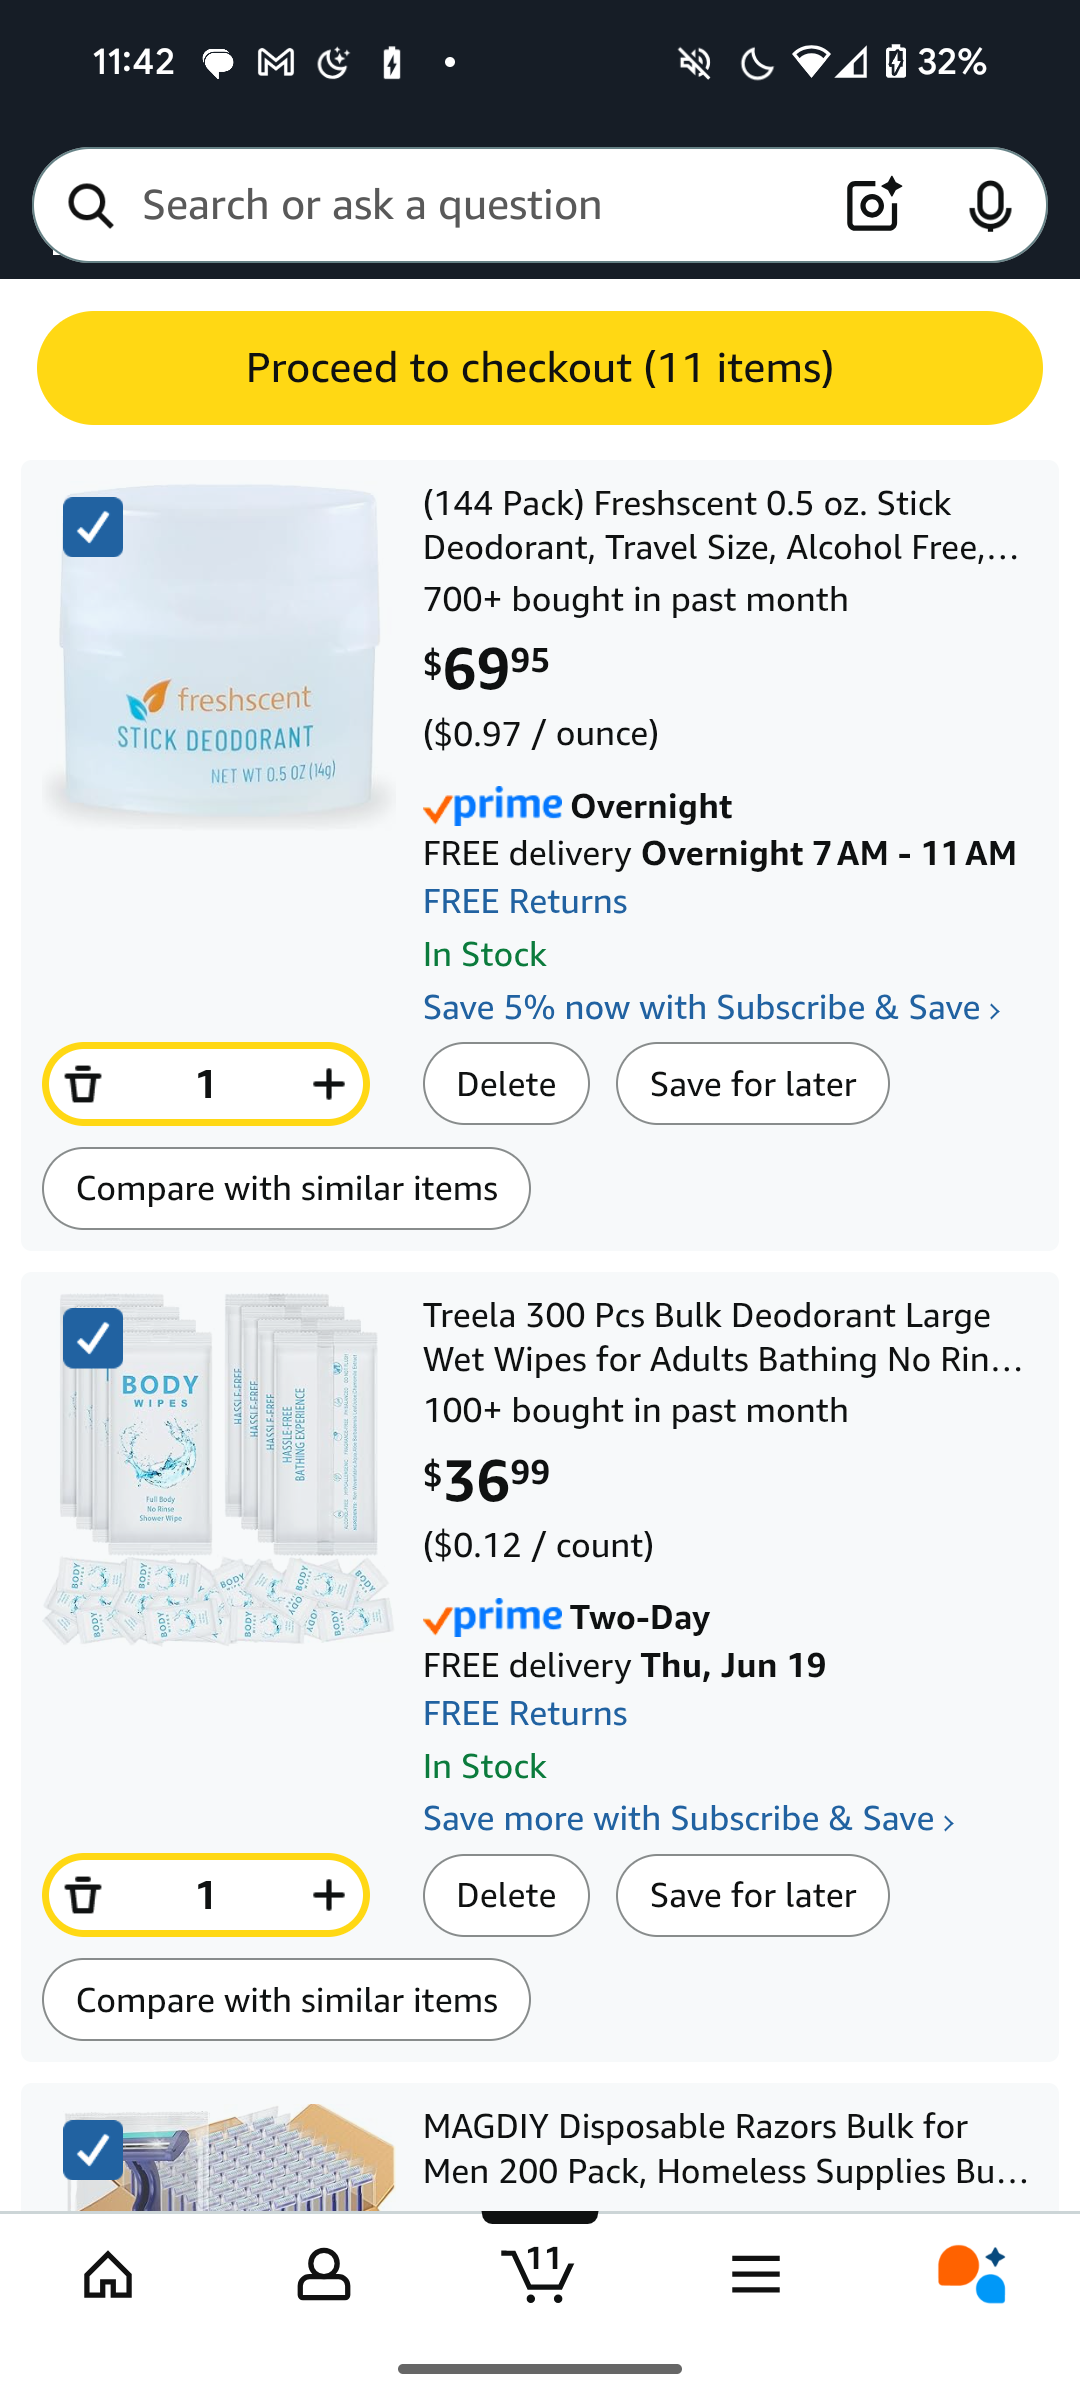
Task: Open the account profile tab
Action: (x=324, y=2273)
